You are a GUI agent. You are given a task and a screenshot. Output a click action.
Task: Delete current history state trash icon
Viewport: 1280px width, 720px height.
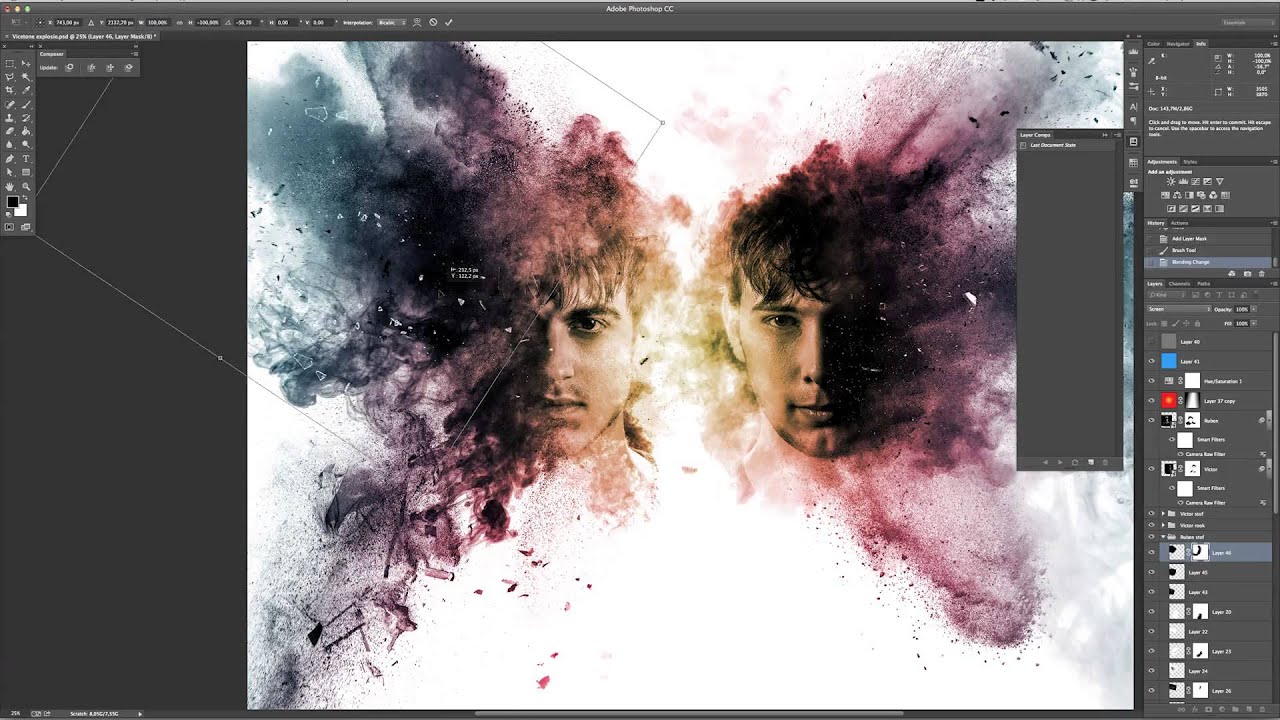(1261, 273)
